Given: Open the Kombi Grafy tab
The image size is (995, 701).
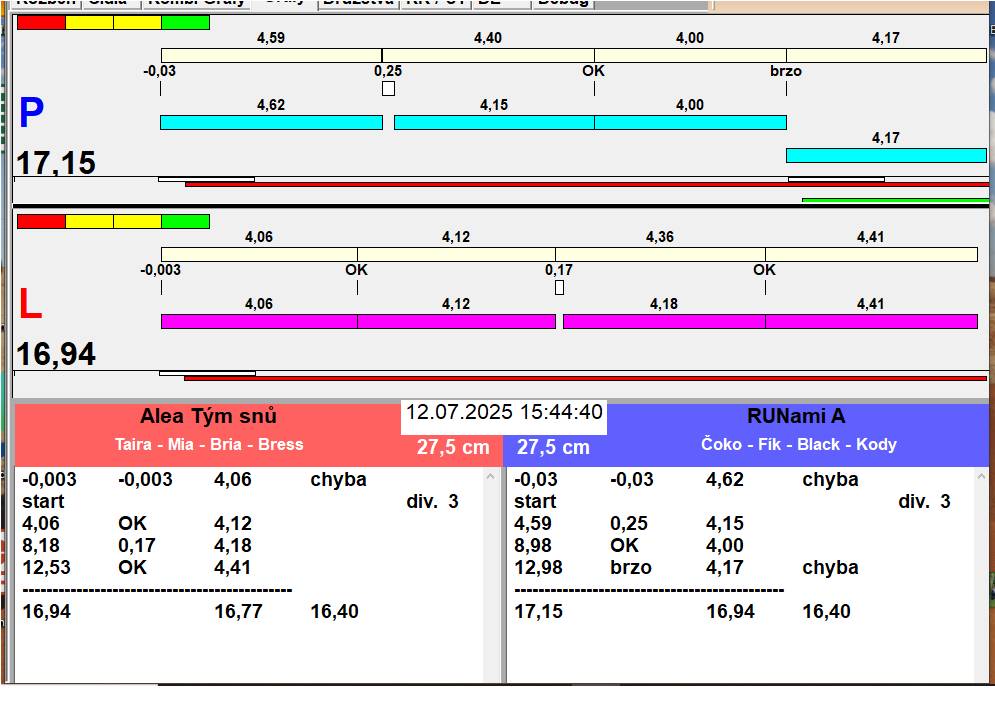Looking at the screenshot, I should (195, 3).
